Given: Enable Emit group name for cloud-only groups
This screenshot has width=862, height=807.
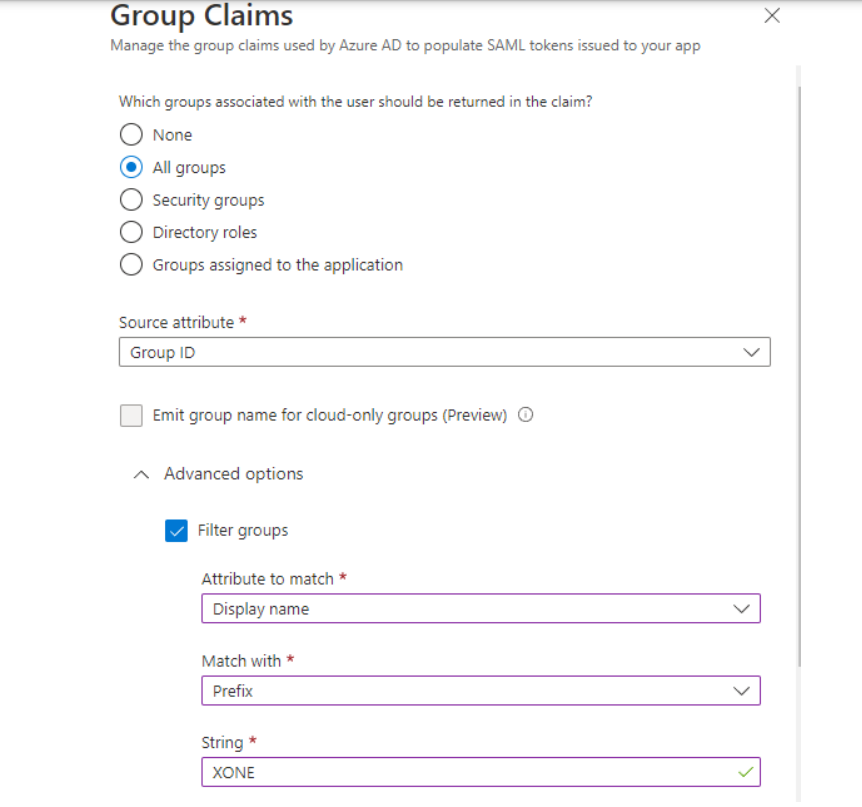Looking at the screenshot, I should (x=131, y=416).
